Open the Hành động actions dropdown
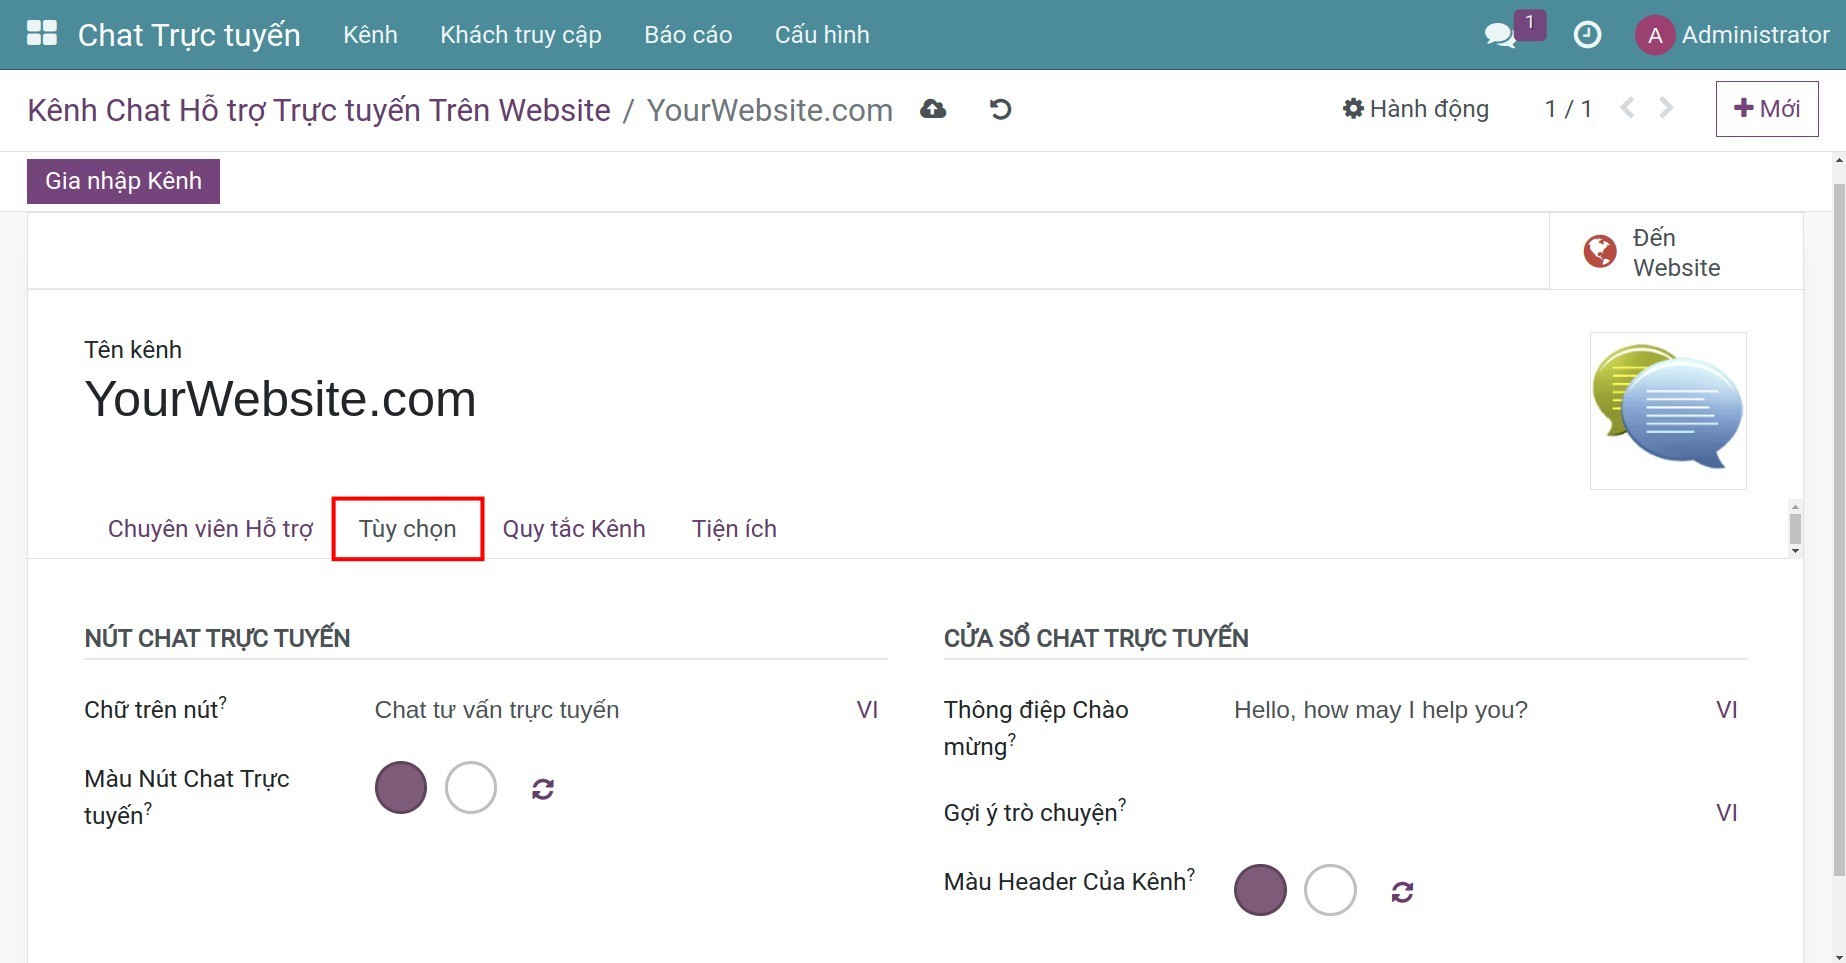The height and width of the screenshot is (963, 1846). click(1415, 109)
